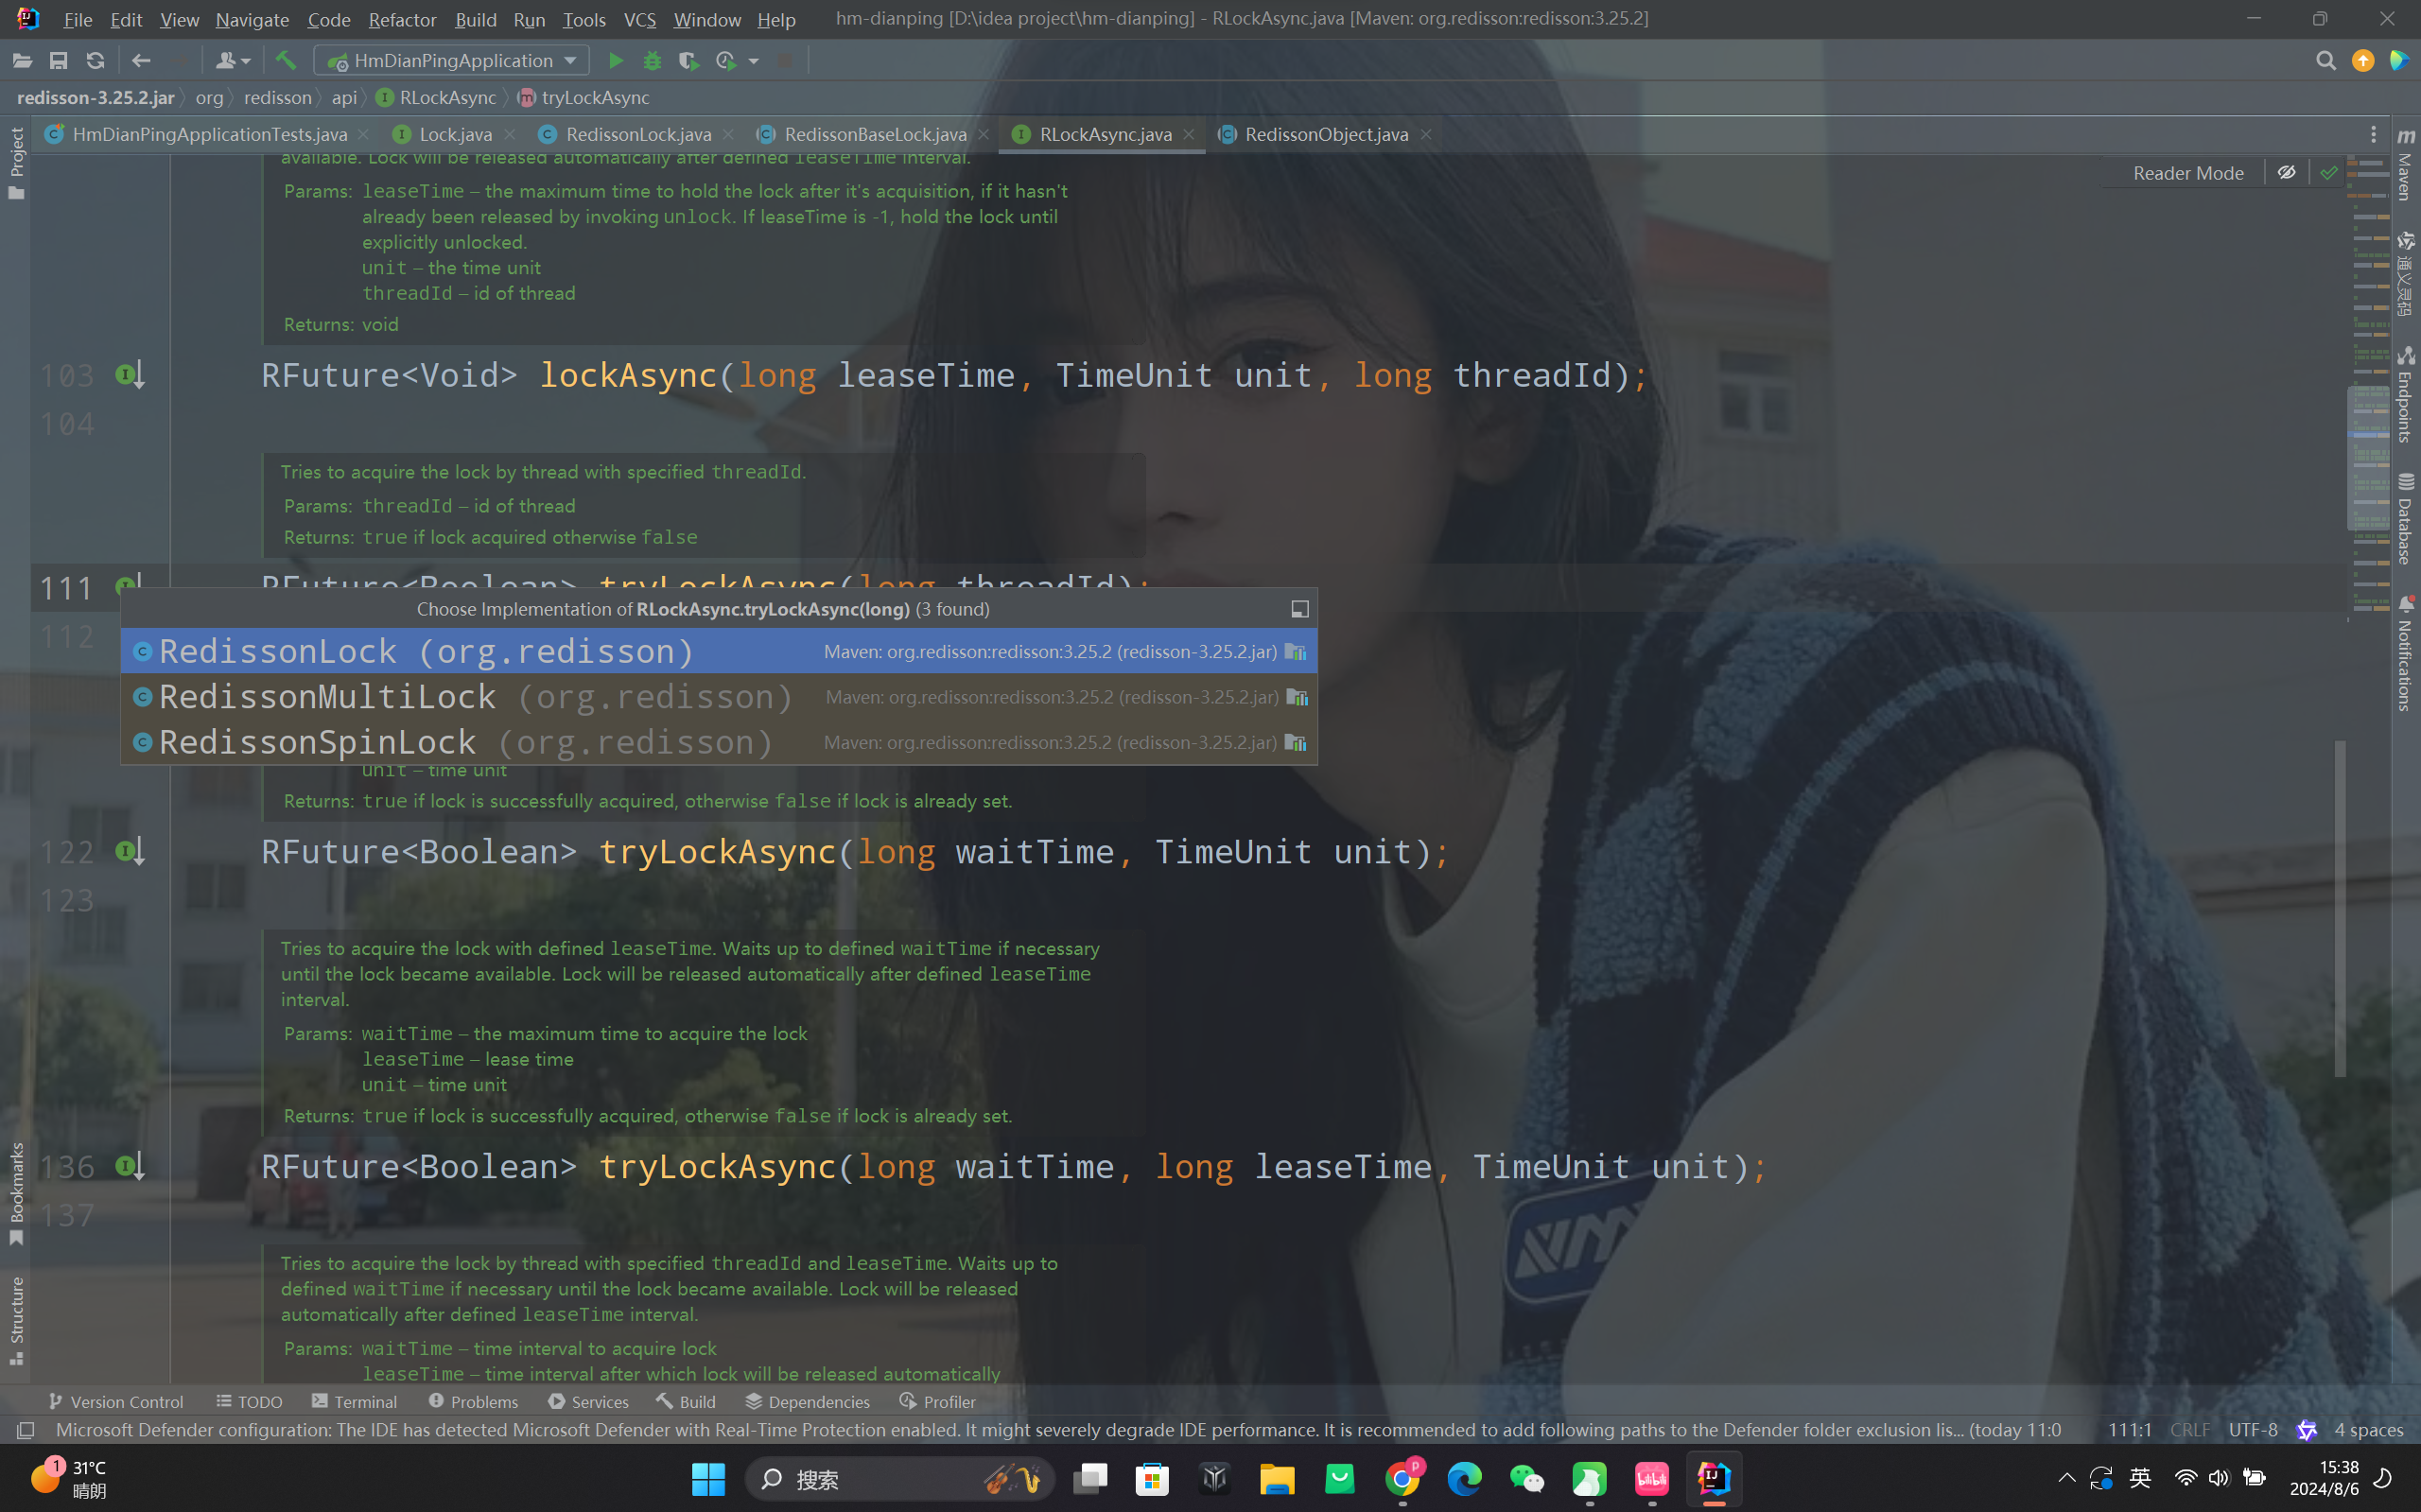The width and height of the screenshot is (2421, 1512).
Task: Toggle the Reader Mode label
Action: coord(2187,173)
